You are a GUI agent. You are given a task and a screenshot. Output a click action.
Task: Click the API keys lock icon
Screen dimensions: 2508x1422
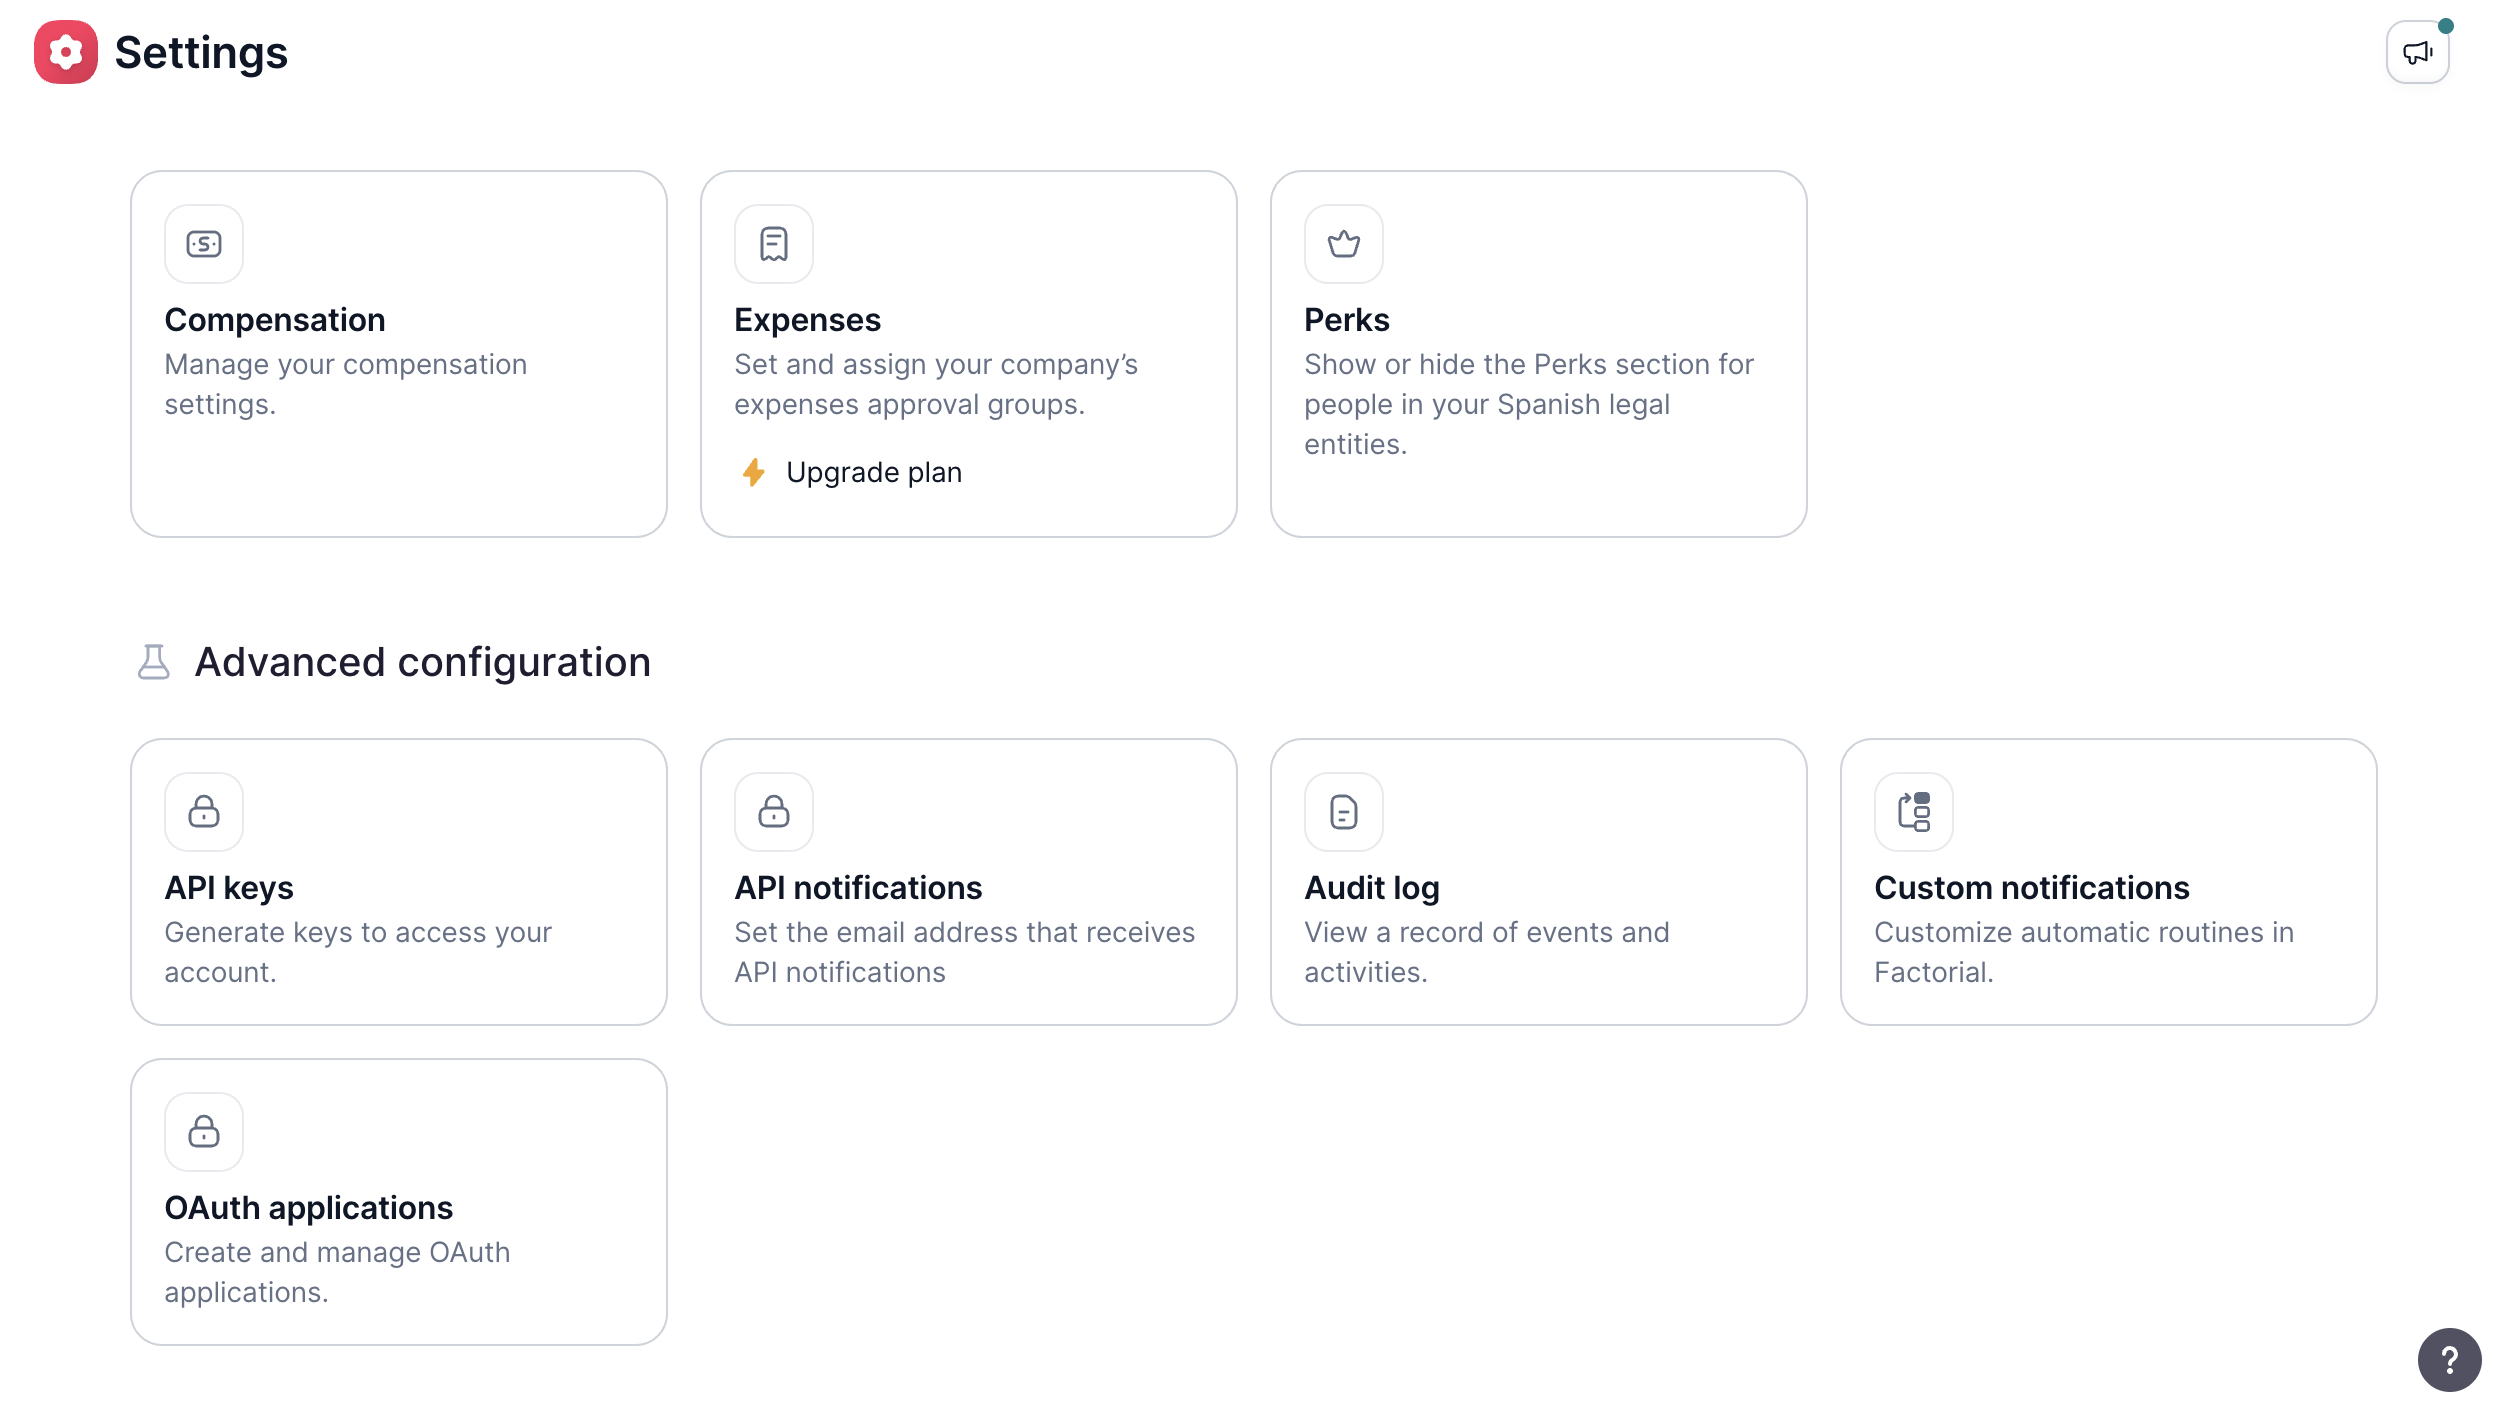(204, 812)
